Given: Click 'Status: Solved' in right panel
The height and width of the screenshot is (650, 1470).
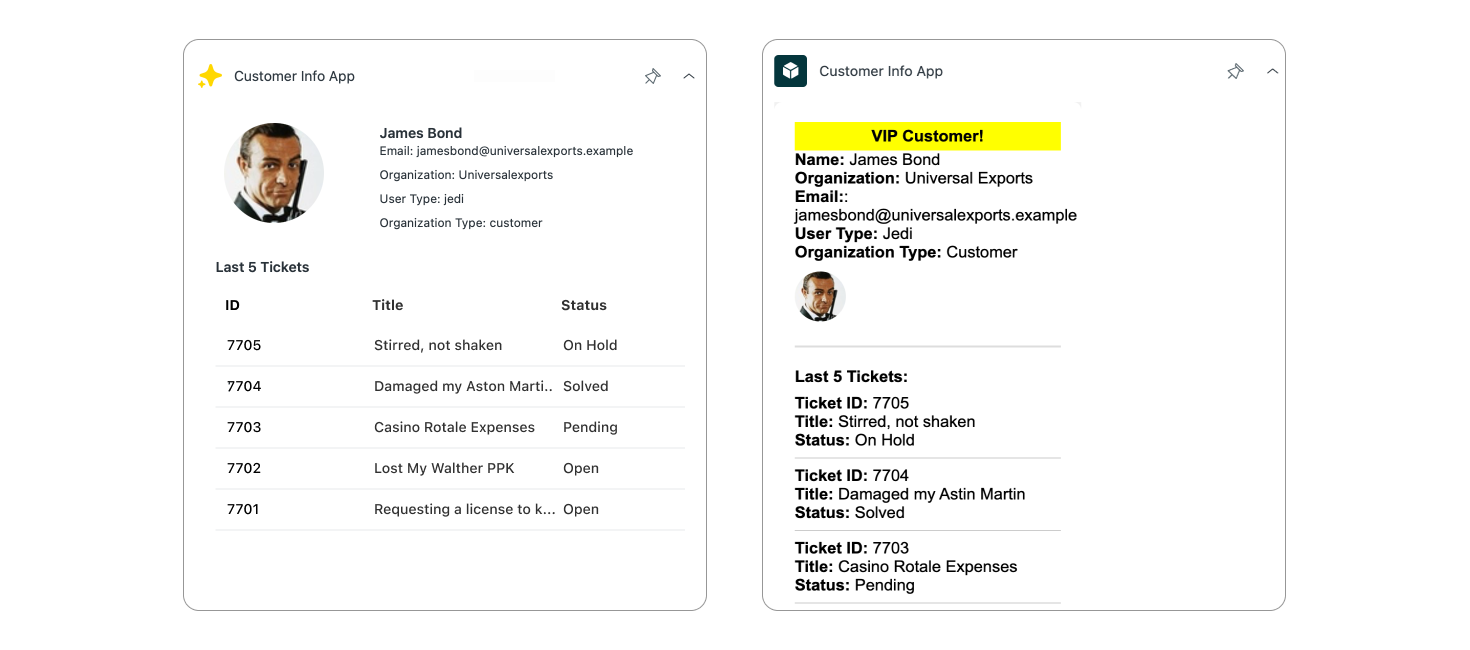Looking at the screenshot, I should 850,513.
